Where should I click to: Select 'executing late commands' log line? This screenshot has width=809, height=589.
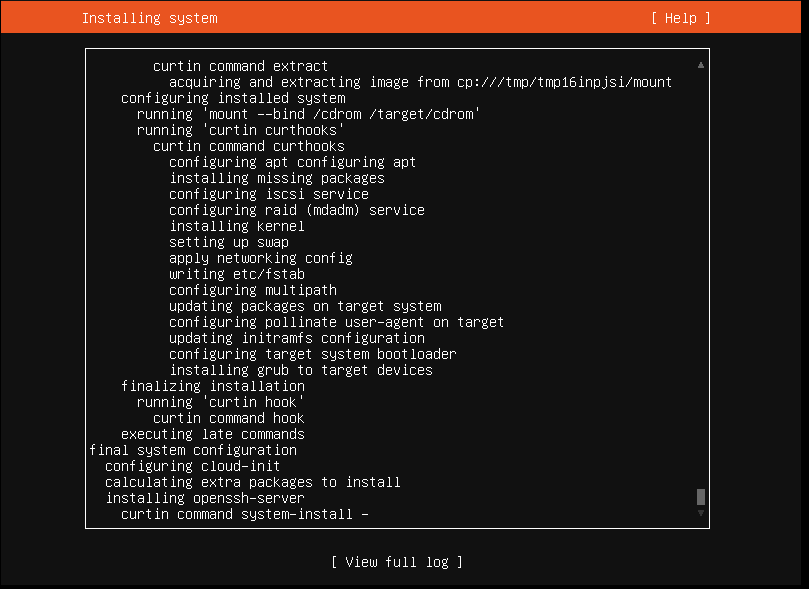pyautogui.click(x=213, y=434)
